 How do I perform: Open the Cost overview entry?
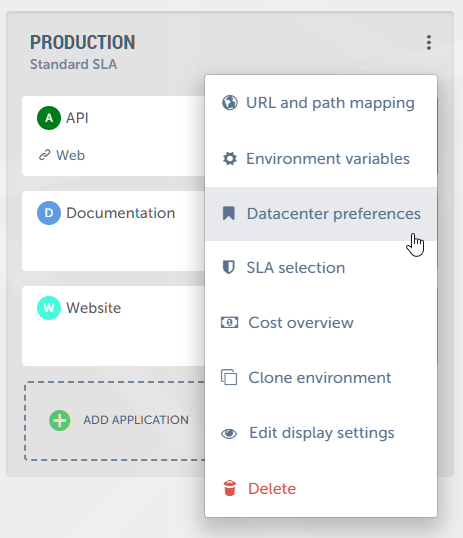[x=321, y=323]
